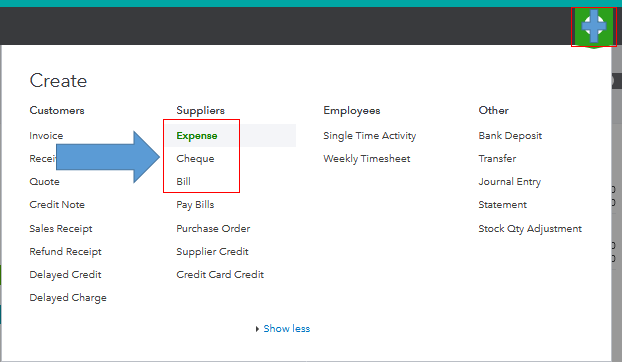Select Delayed Credit
622x362 pixels.
click(x=65, y=274)
